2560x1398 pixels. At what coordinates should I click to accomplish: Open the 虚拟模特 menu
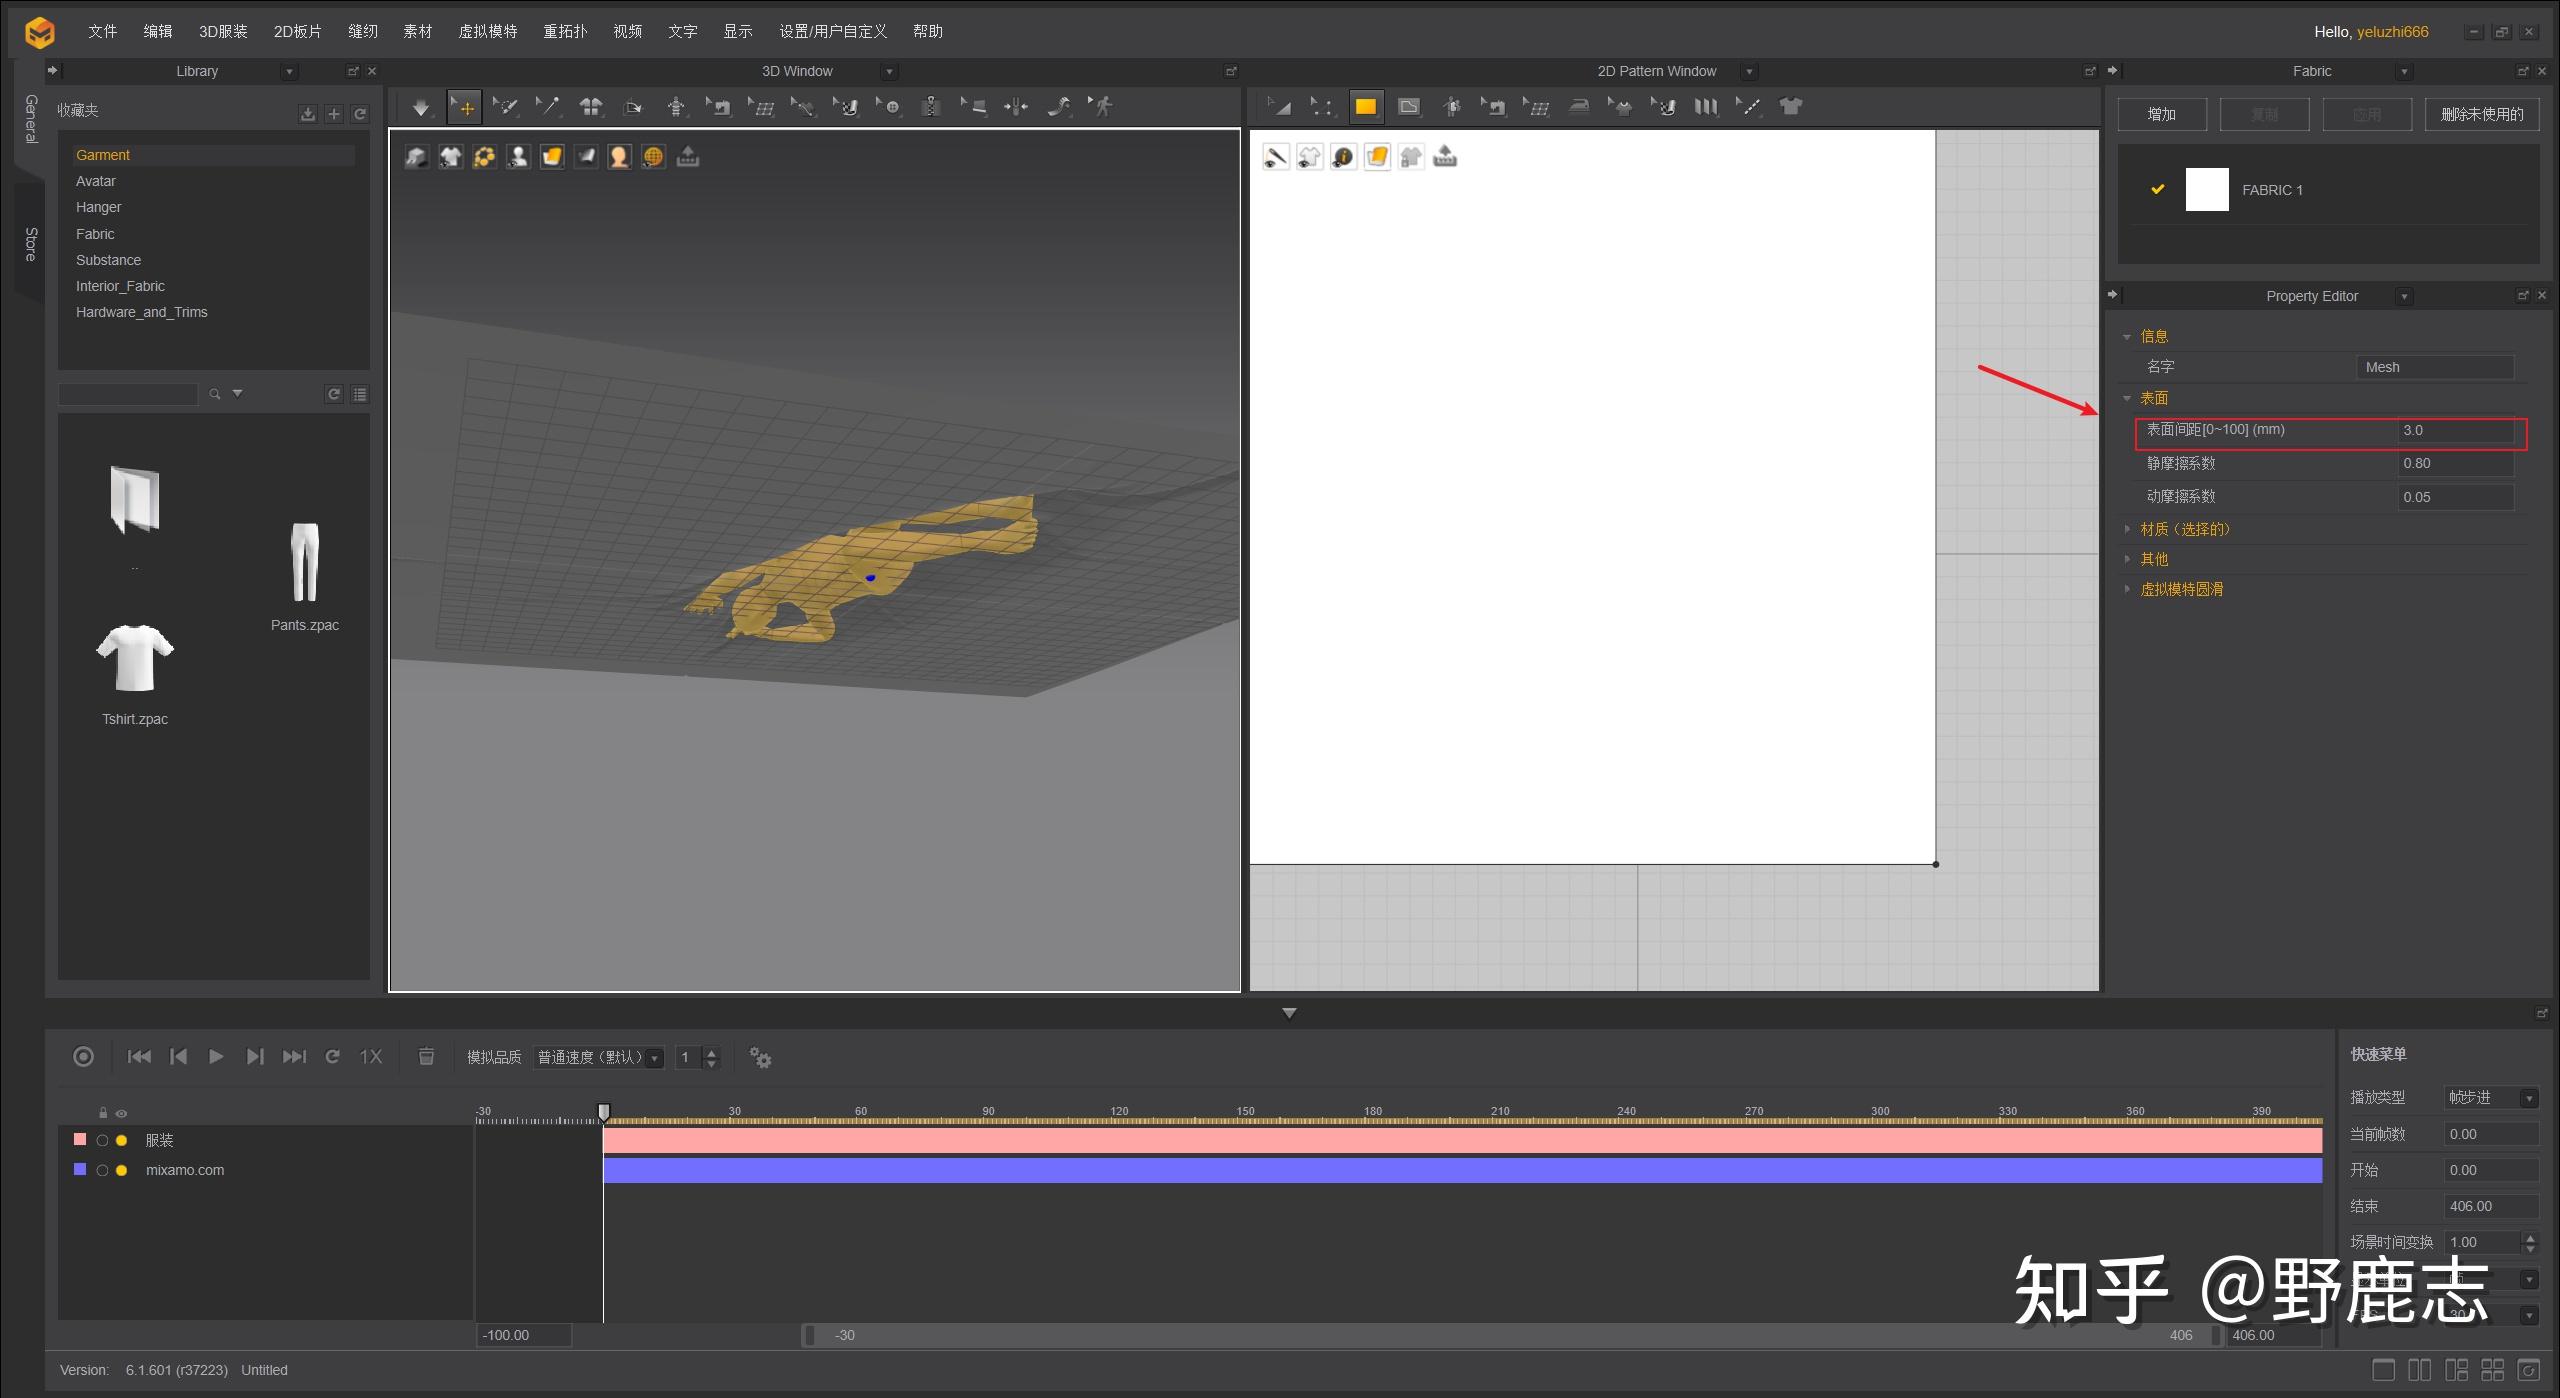point(487,31)
